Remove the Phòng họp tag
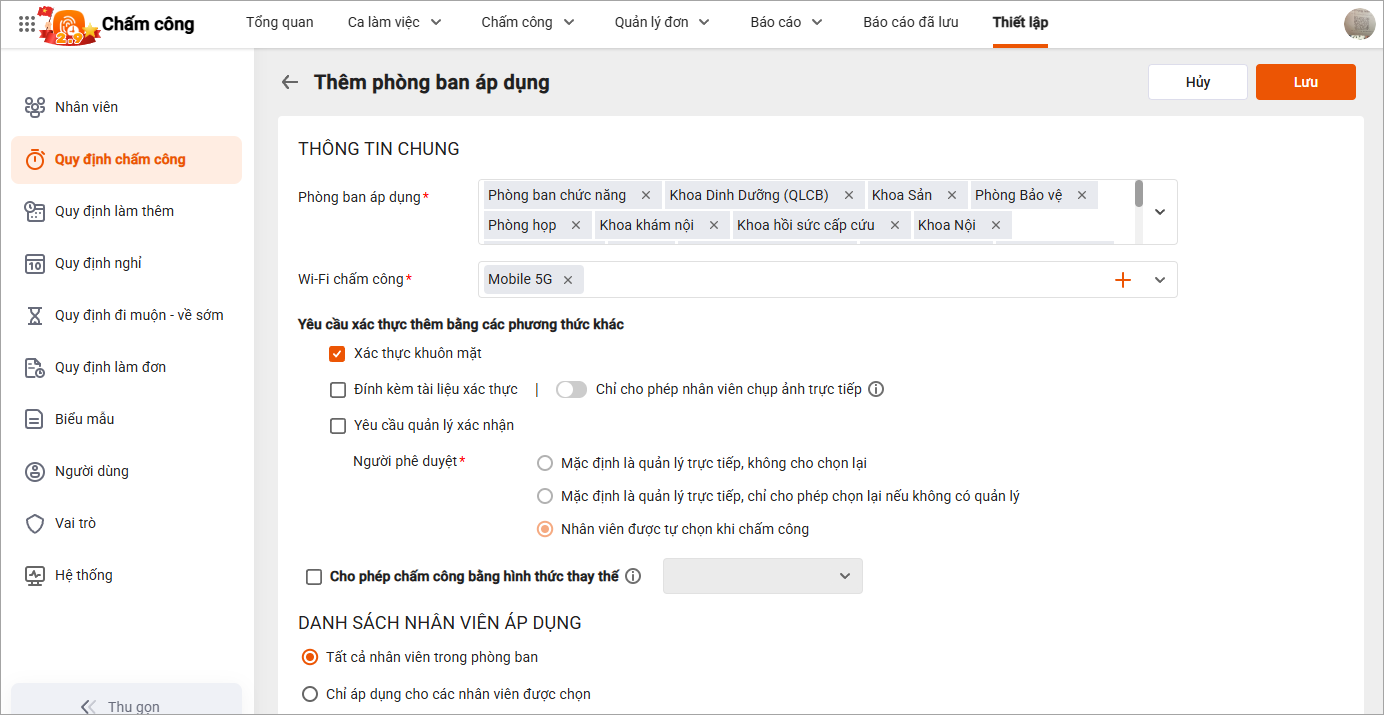This screenshot has height=715, width=1384. tap(576, 225)
